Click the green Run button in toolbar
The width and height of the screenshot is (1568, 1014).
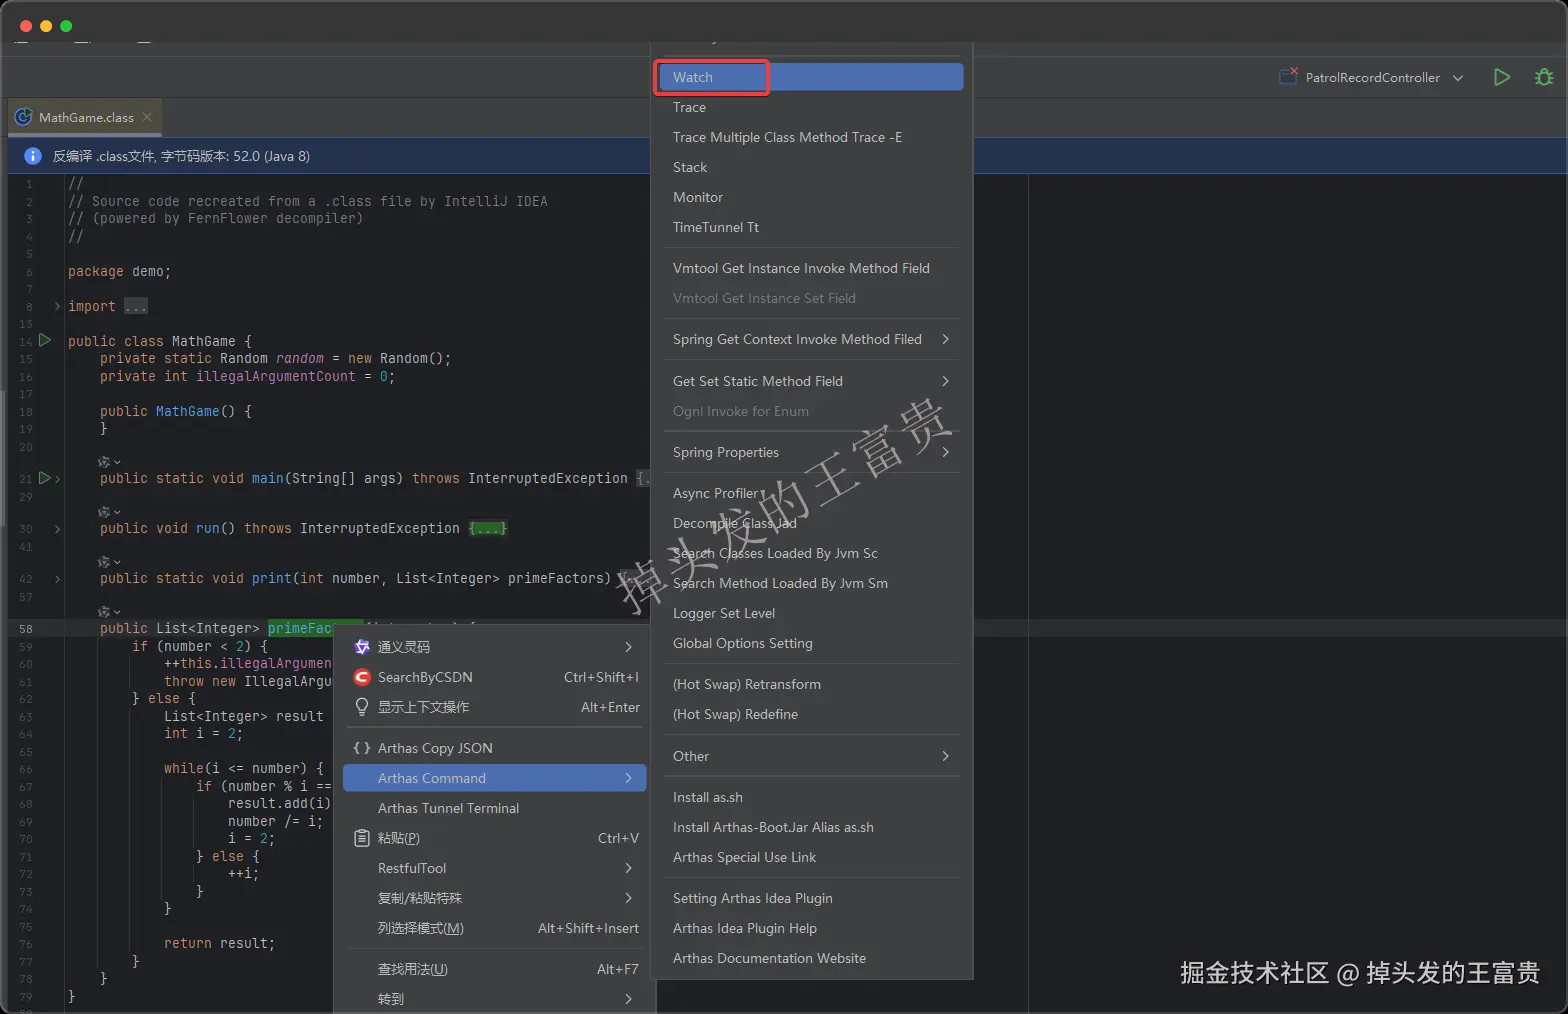(x=1501, y=77)
